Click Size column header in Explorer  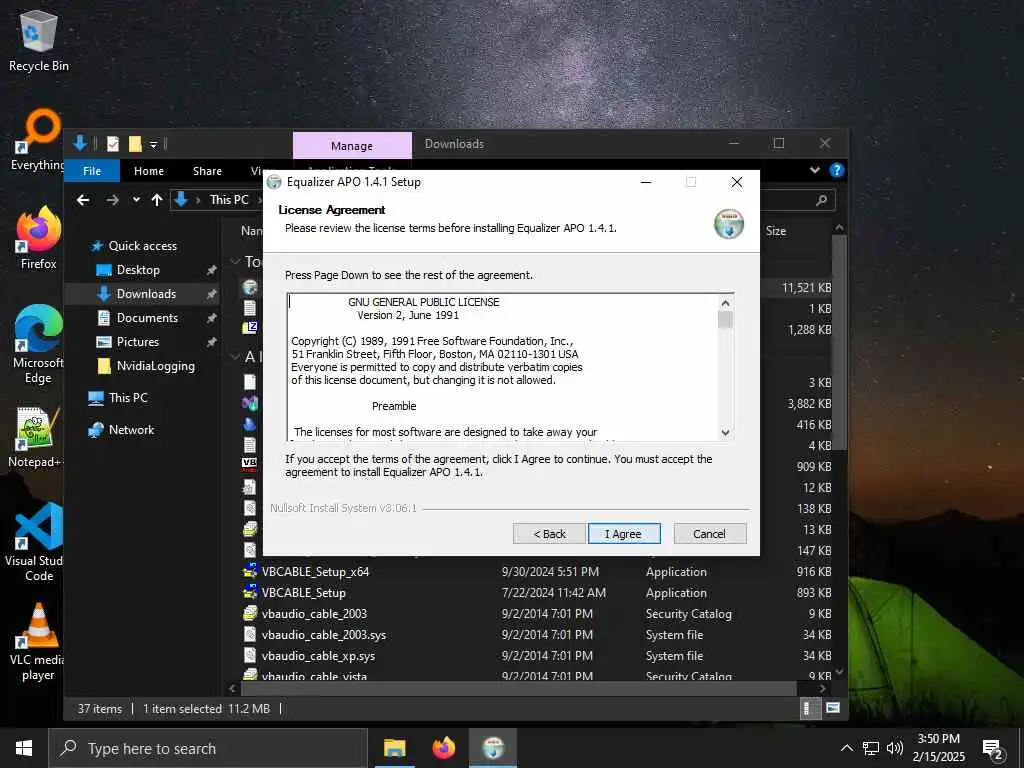(776, 231)
